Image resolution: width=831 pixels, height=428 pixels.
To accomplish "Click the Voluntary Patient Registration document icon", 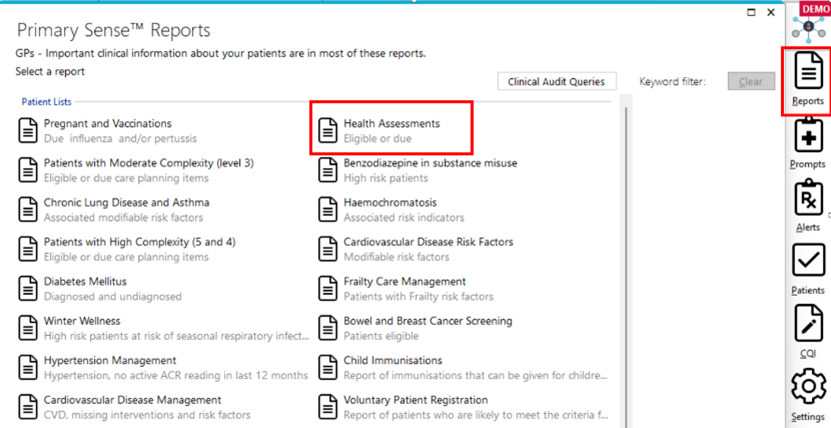I will pyautogui.click(x=328, y=407).
